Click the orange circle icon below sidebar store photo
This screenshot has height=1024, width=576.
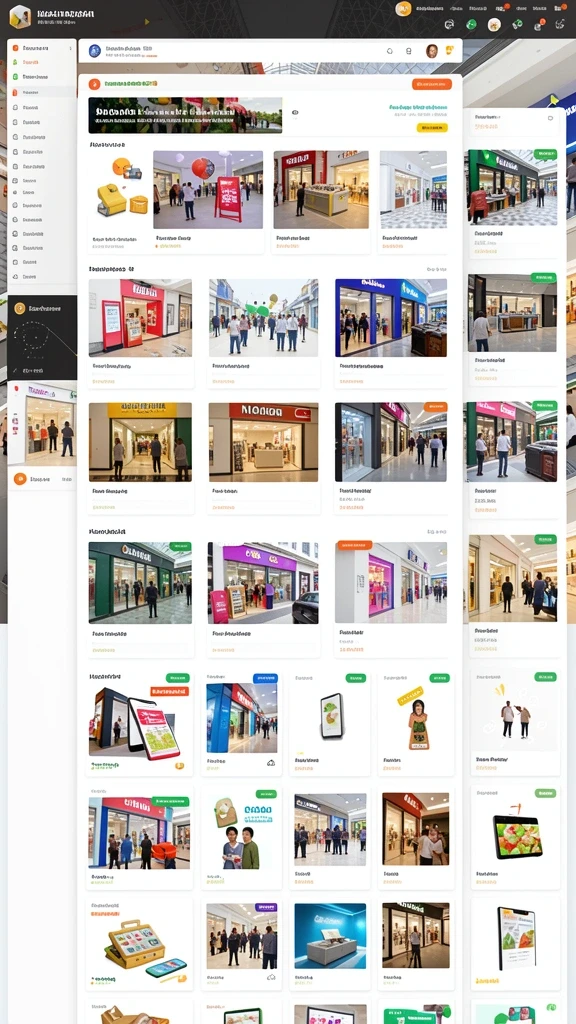pyautogui.click(x=20, y=479)
